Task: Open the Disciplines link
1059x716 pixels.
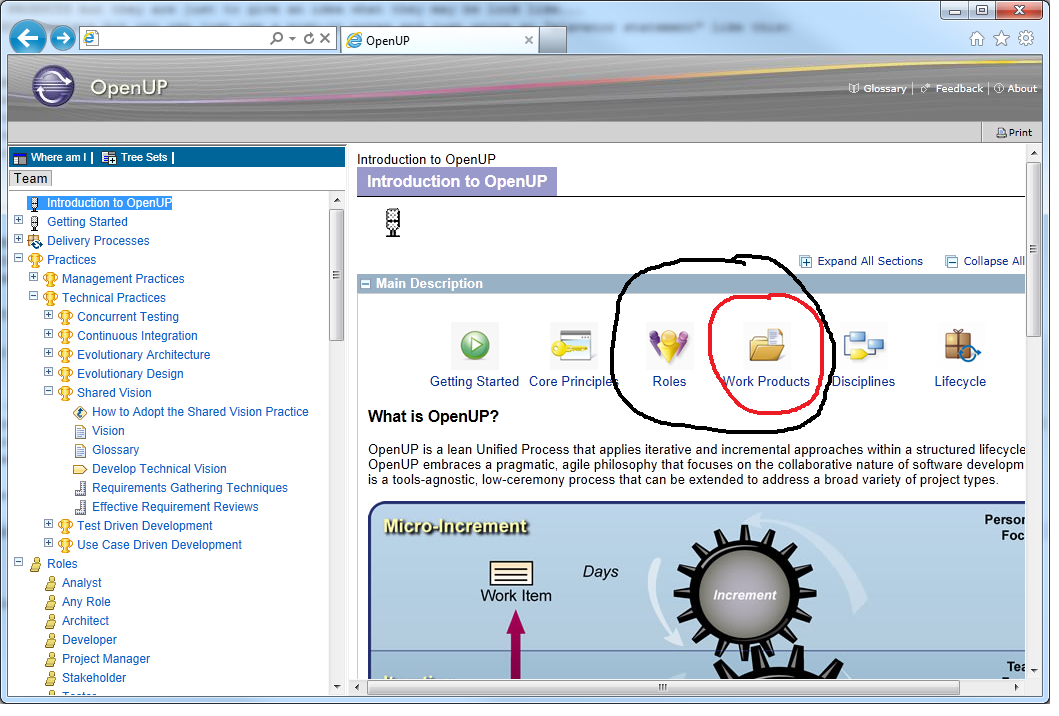Action: coord(863,382)
